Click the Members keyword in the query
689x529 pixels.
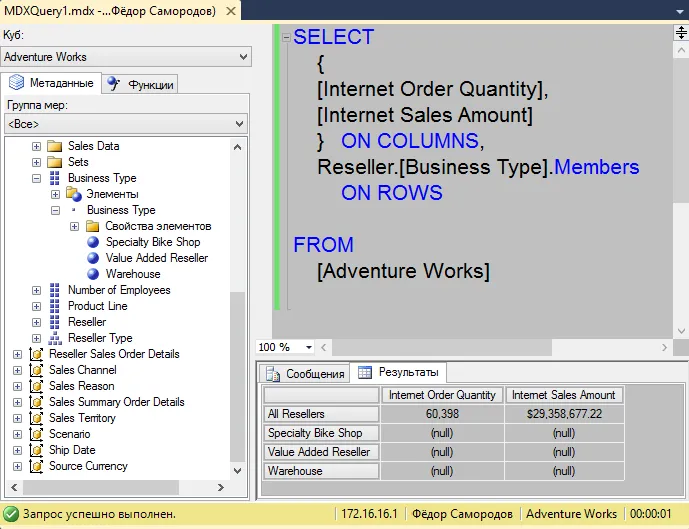point(596,167)
